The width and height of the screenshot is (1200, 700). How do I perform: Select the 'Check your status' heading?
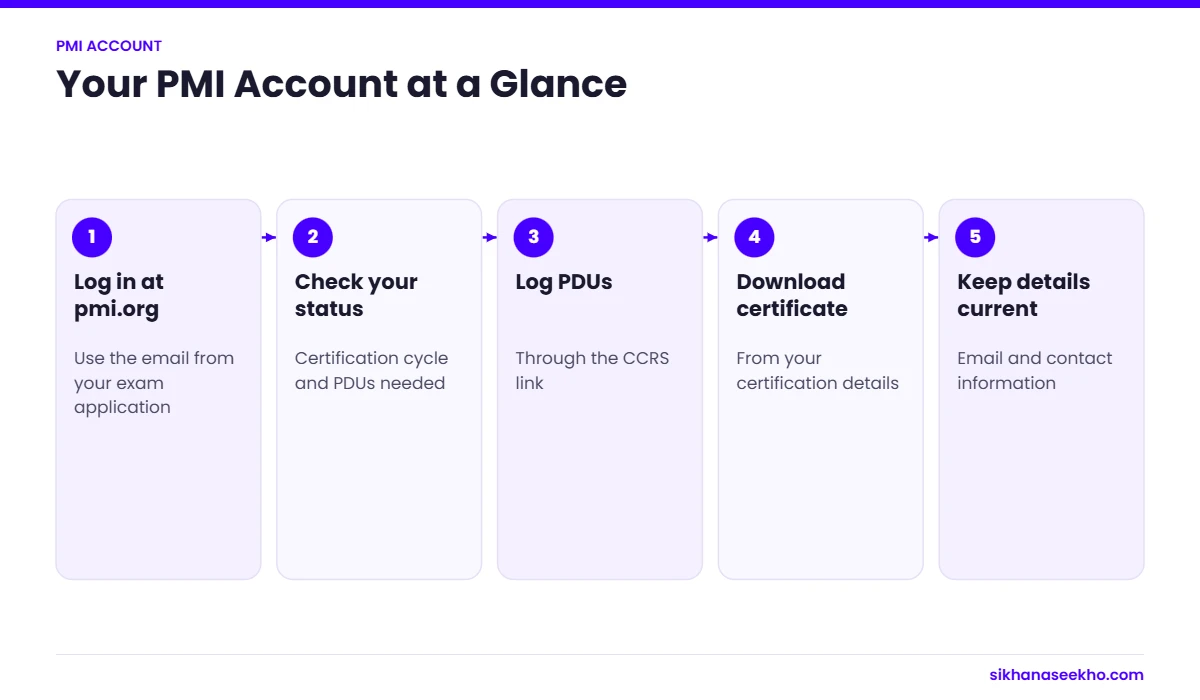click(x=356, y=295)
